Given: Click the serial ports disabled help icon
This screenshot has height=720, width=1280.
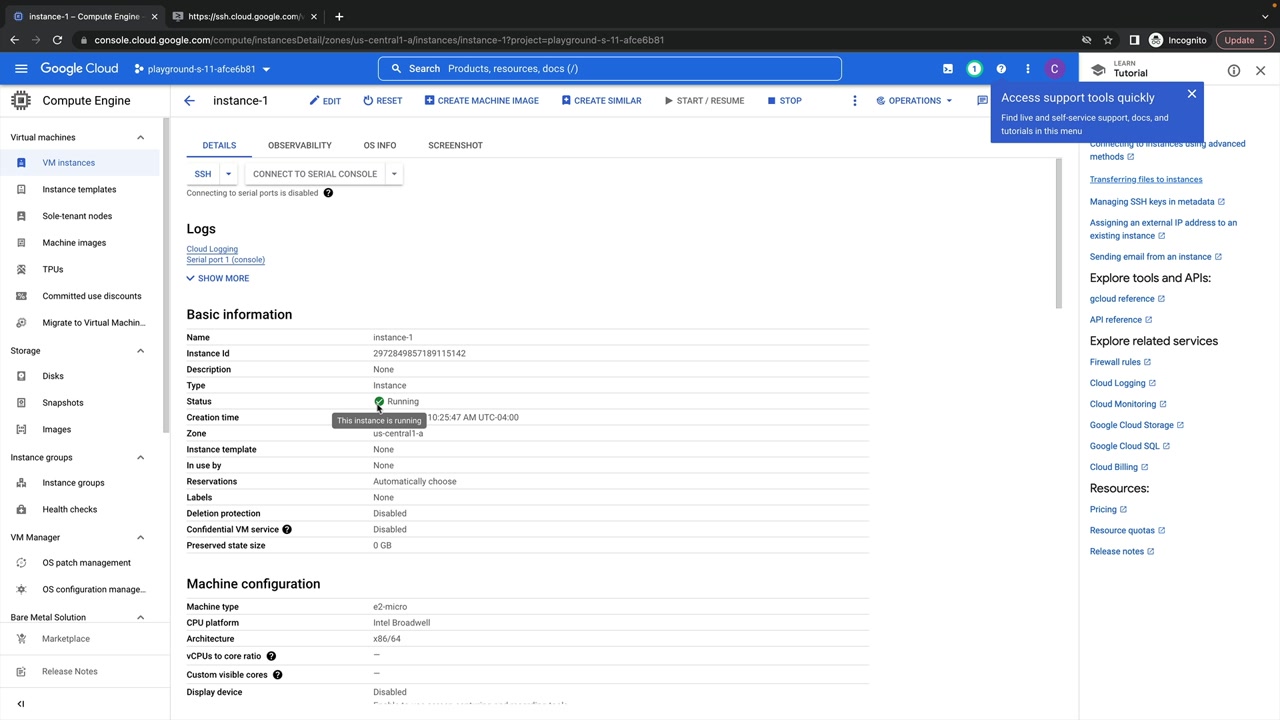Looking at the screenshot, I should [x=328, y=193].
